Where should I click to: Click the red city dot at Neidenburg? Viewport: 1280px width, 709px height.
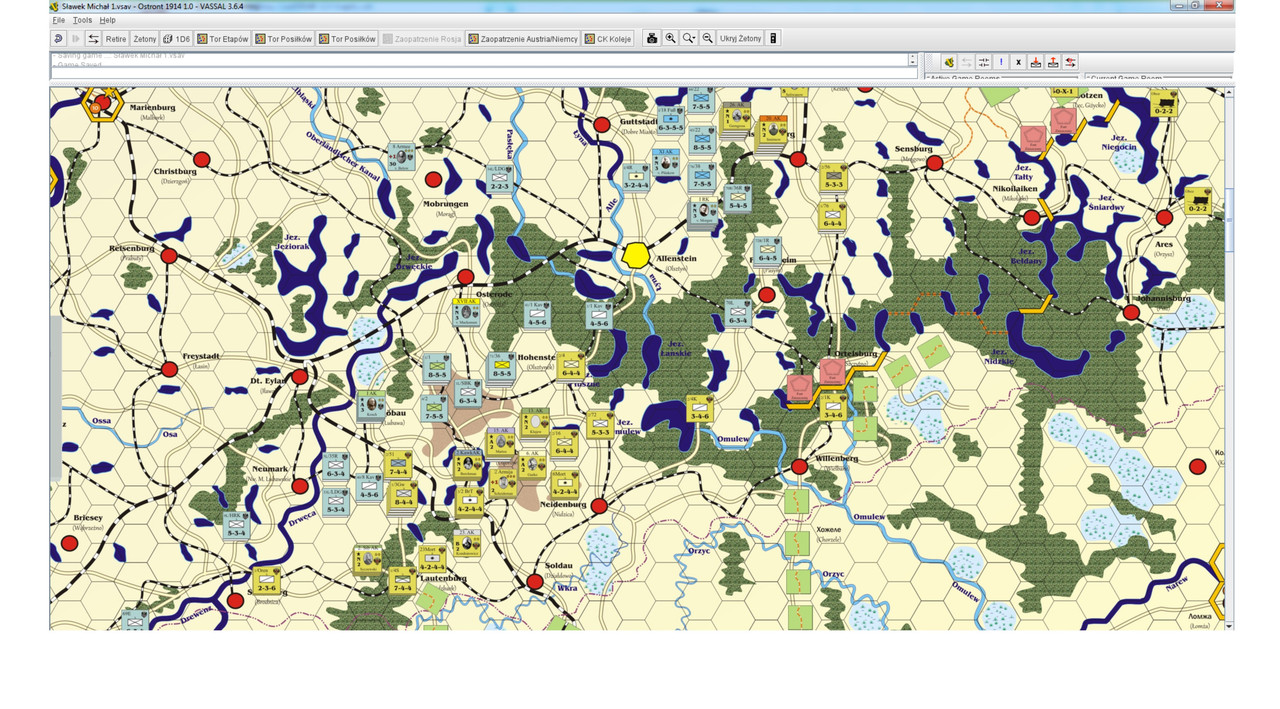click(599, 506)
